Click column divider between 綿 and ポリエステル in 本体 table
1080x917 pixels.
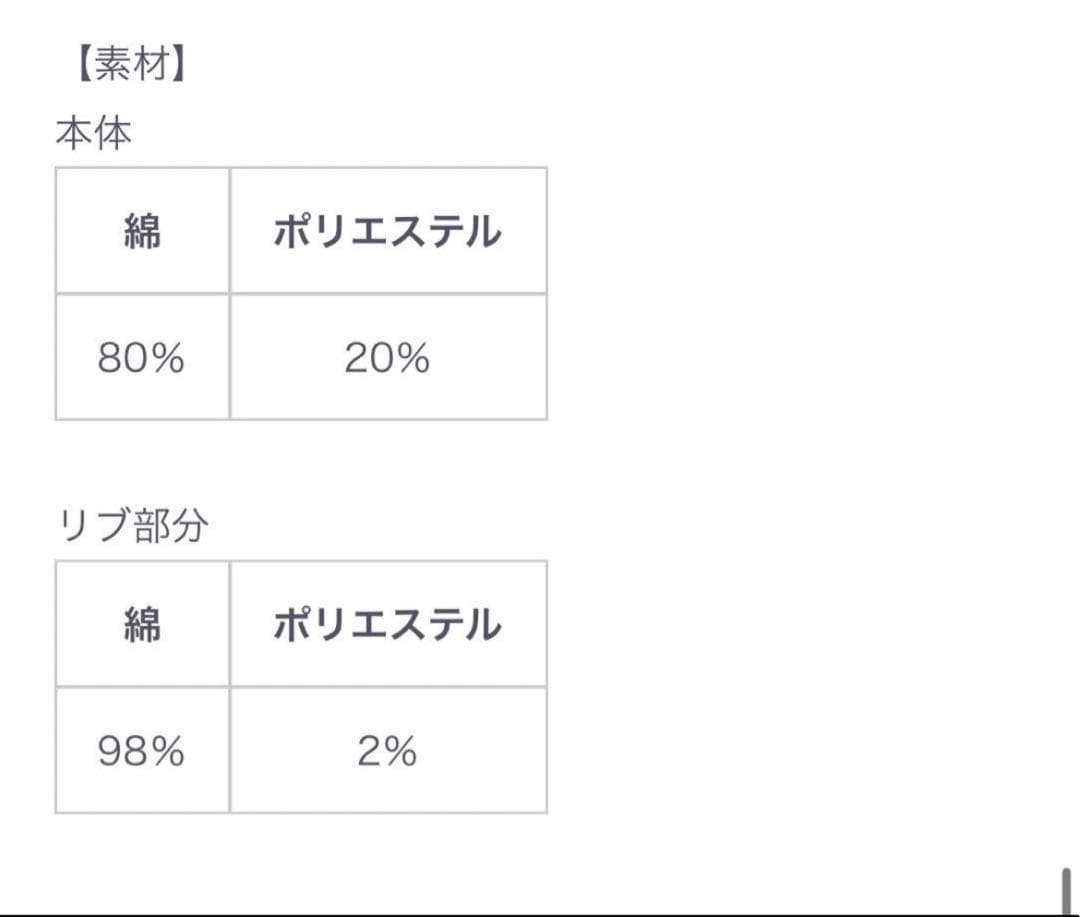[230, 232]
